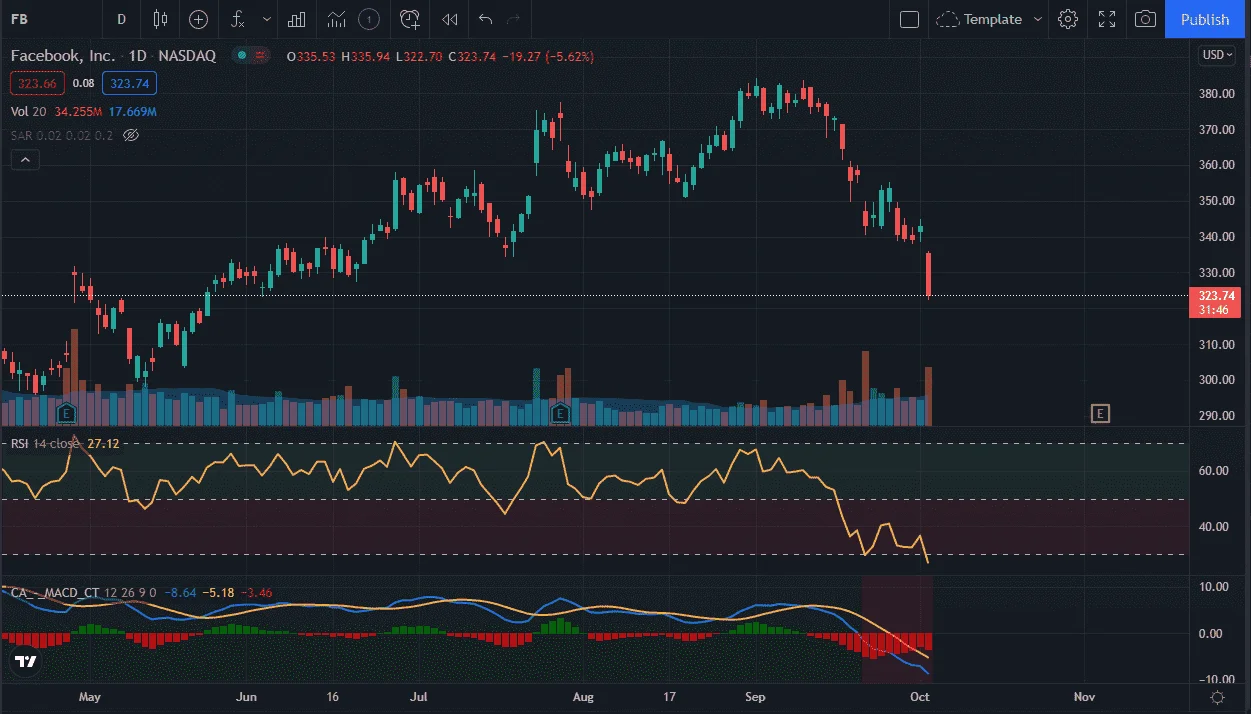Screen dimensions: 1251x714
Task: Expand the favorite indicators dropdown arrow
Action: [x=266, y=19]
